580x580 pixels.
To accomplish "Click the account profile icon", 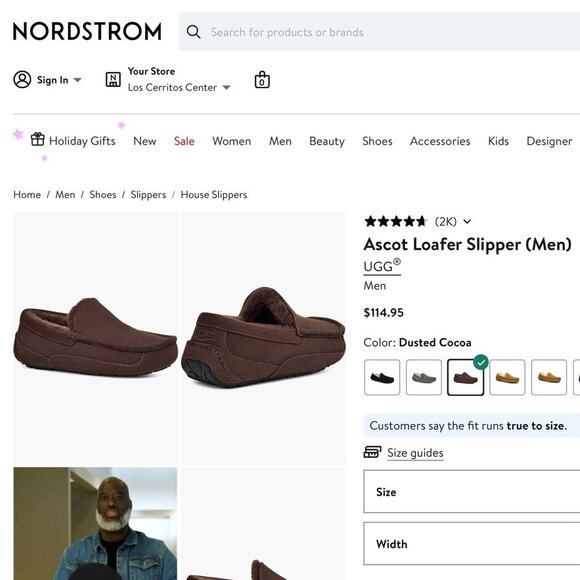I will [x=22, y=80].
